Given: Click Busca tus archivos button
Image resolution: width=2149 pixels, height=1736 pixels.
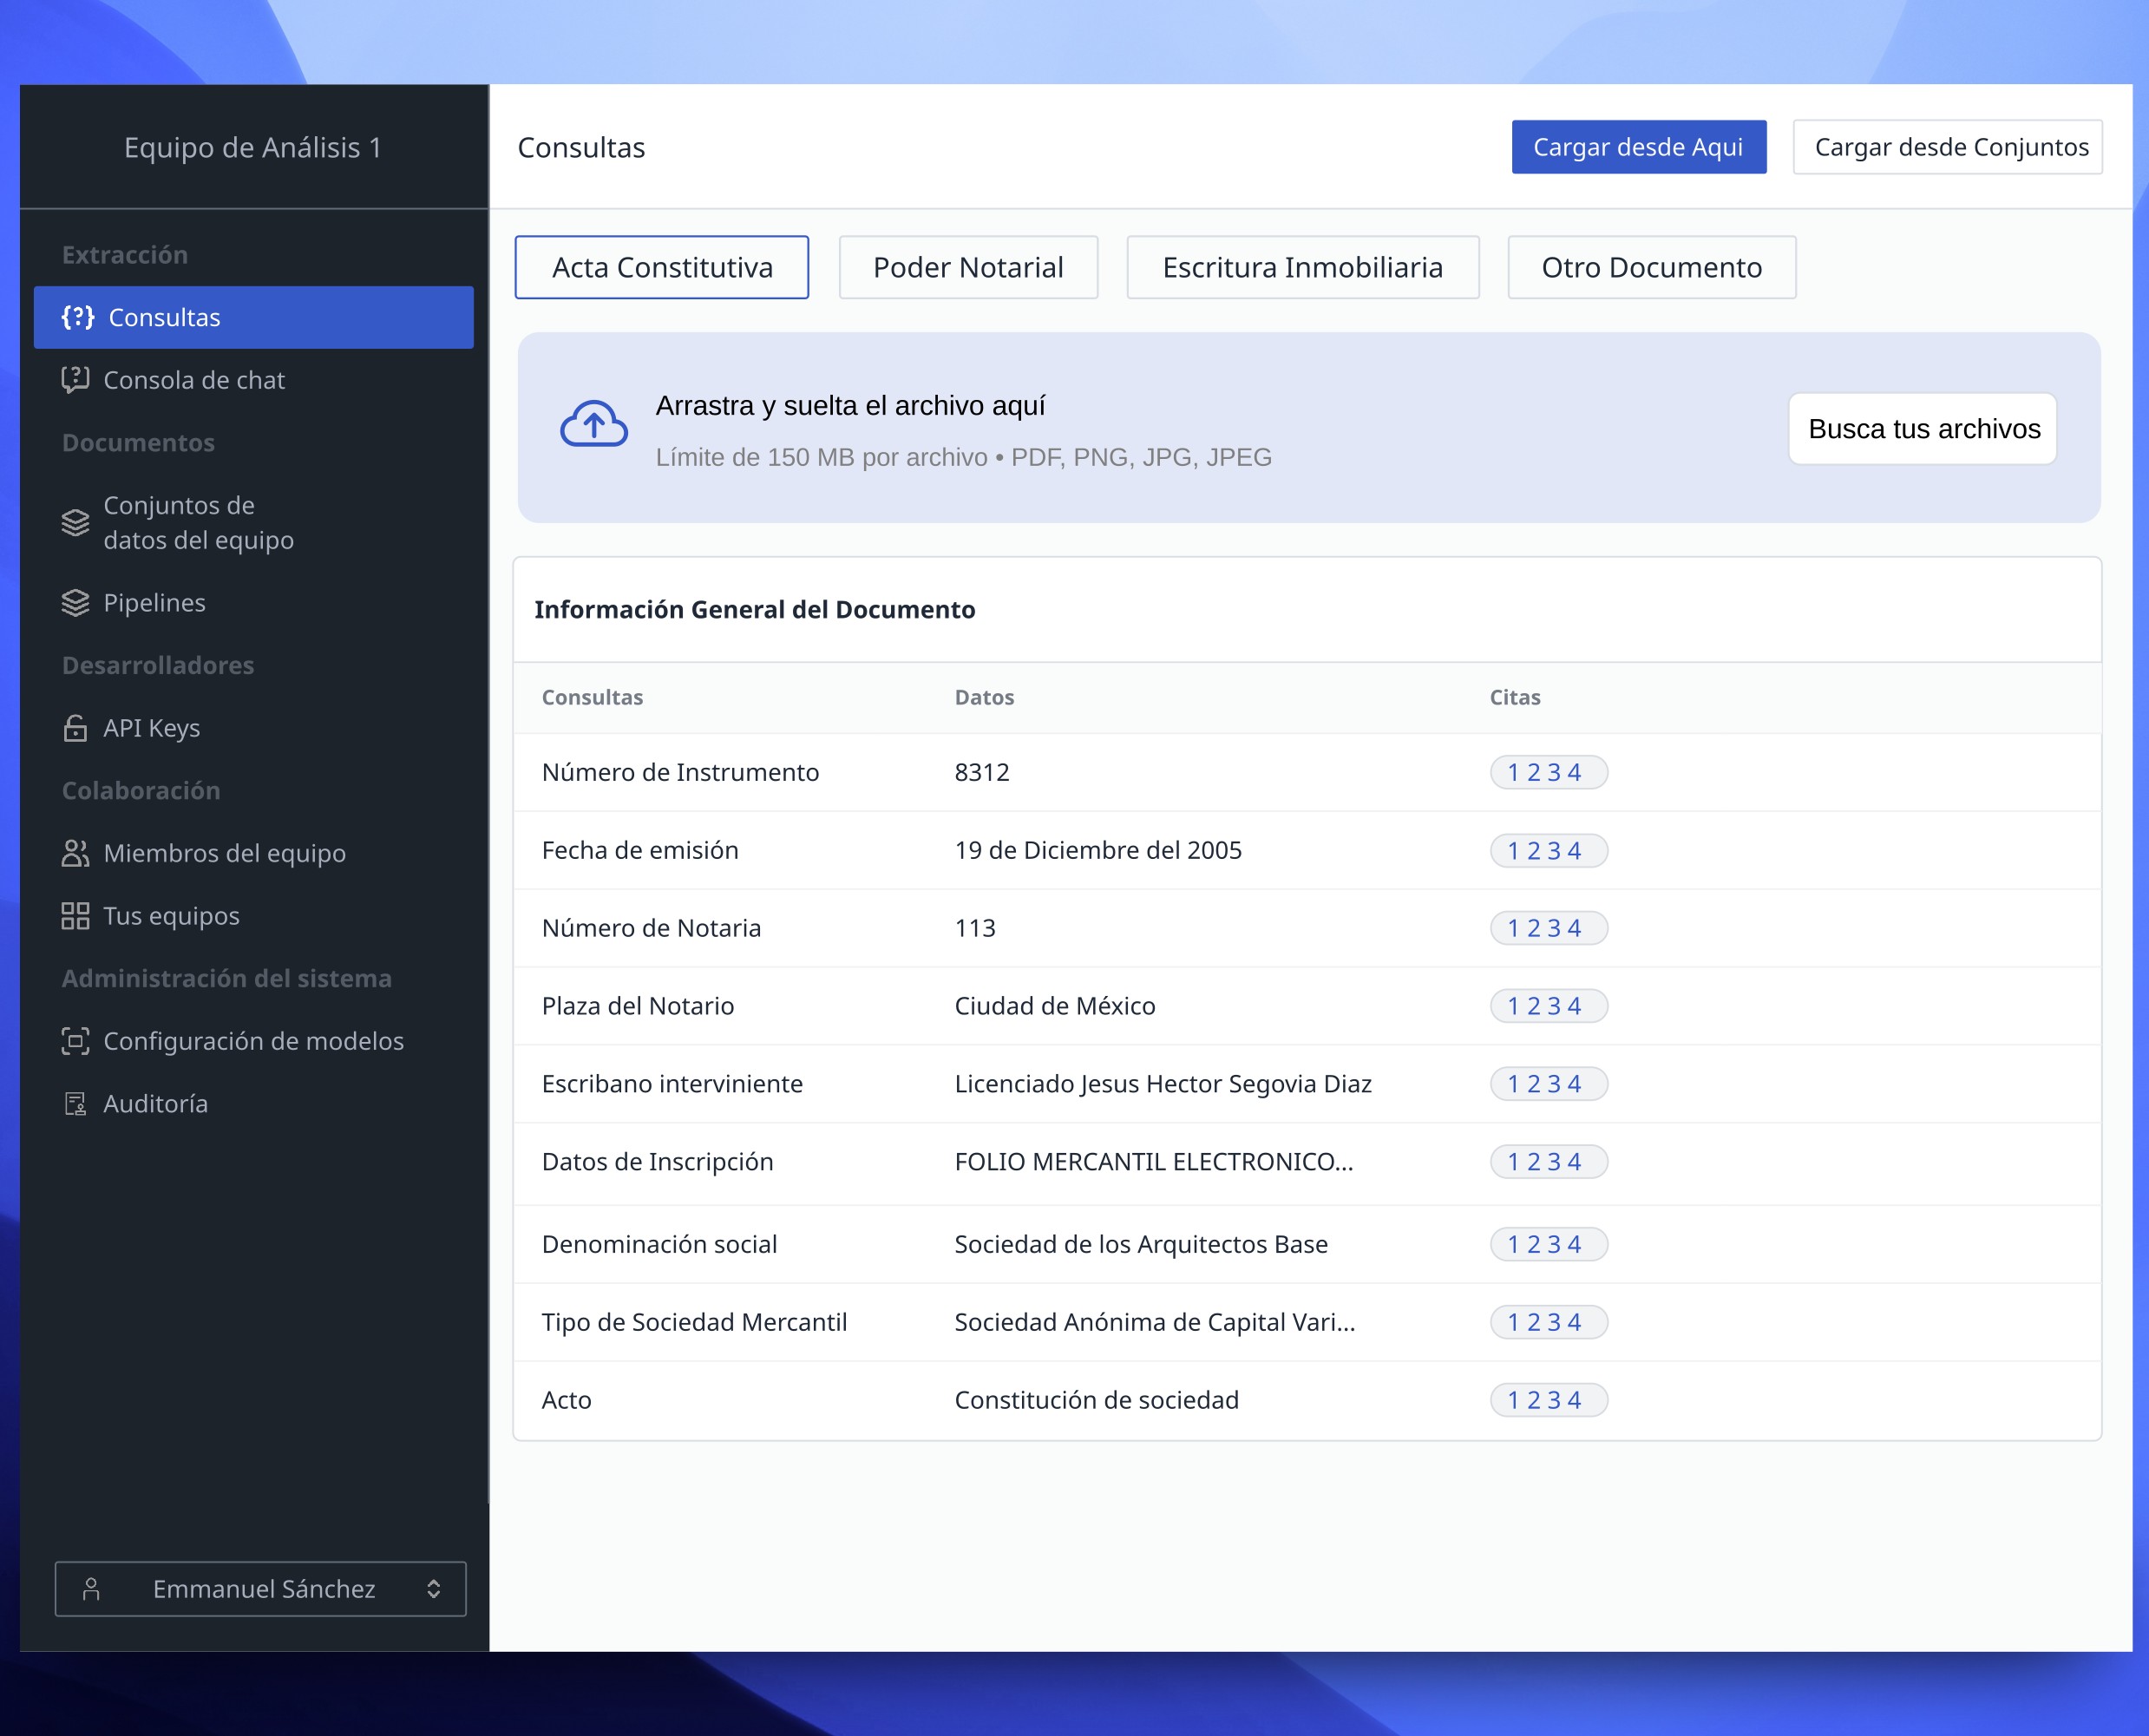Looking at the screenshot, I should (x=1923, y=429).
